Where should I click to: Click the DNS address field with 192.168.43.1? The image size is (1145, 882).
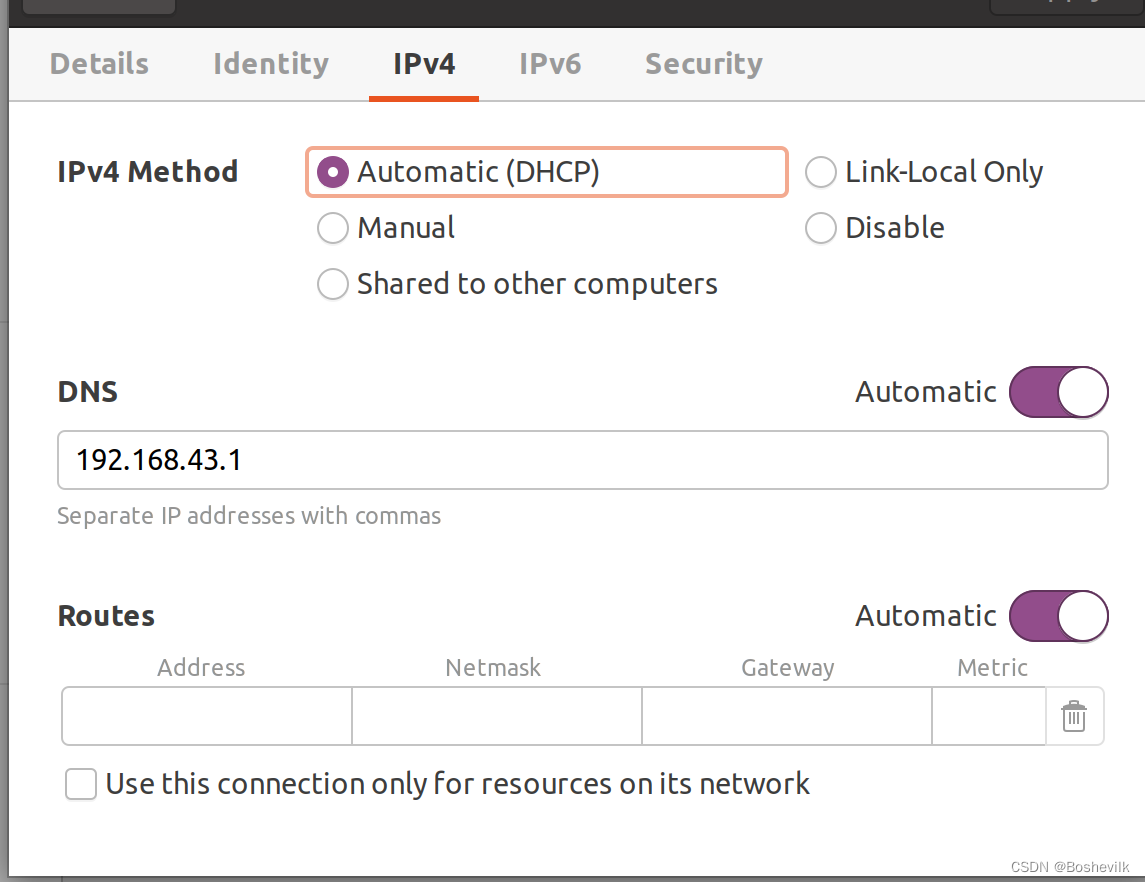[x=582, y=460]
